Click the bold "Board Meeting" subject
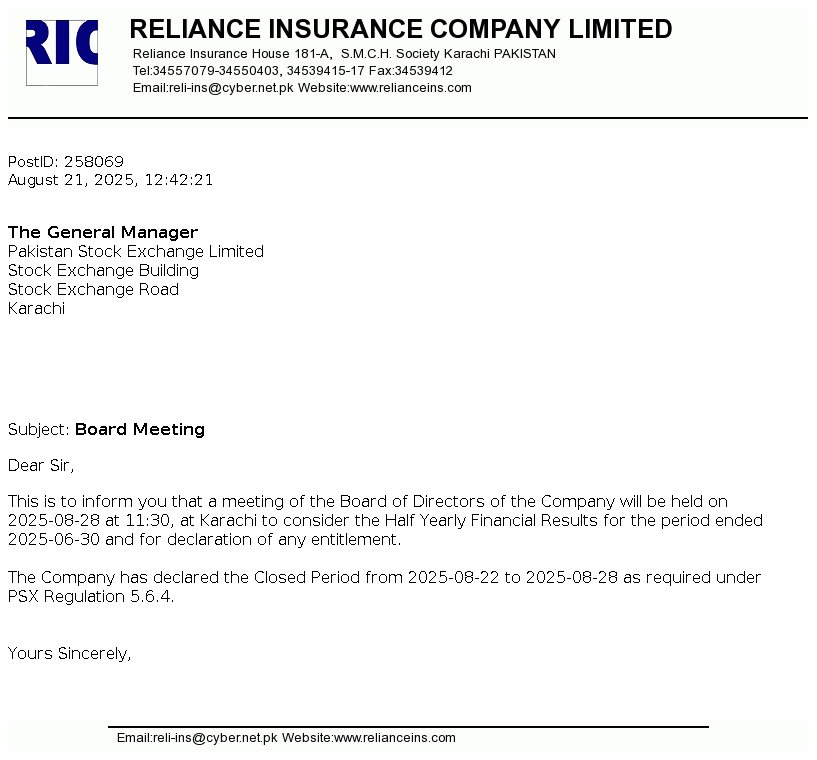817x760 pixels. [140, 430]
